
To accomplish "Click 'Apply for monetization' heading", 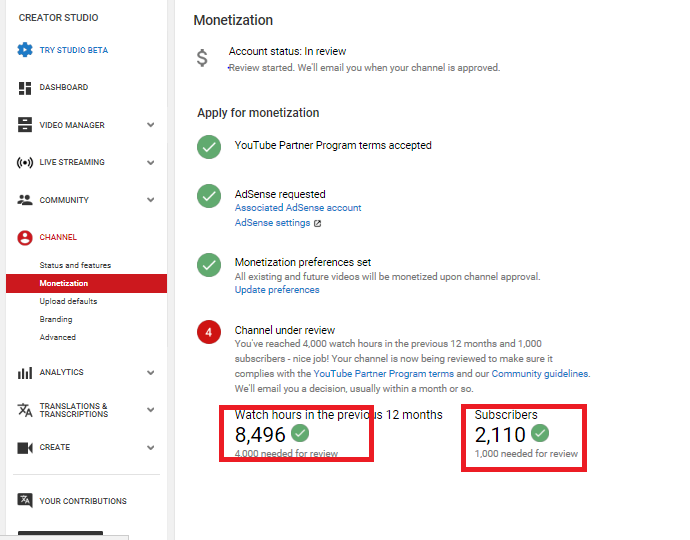I will tap(258, 113).
